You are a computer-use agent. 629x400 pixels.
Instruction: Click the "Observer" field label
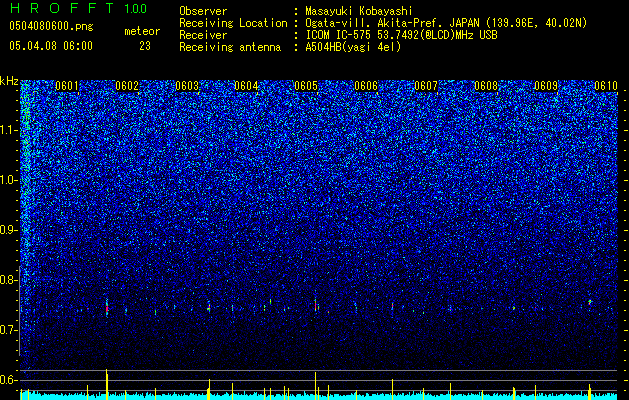203,11
